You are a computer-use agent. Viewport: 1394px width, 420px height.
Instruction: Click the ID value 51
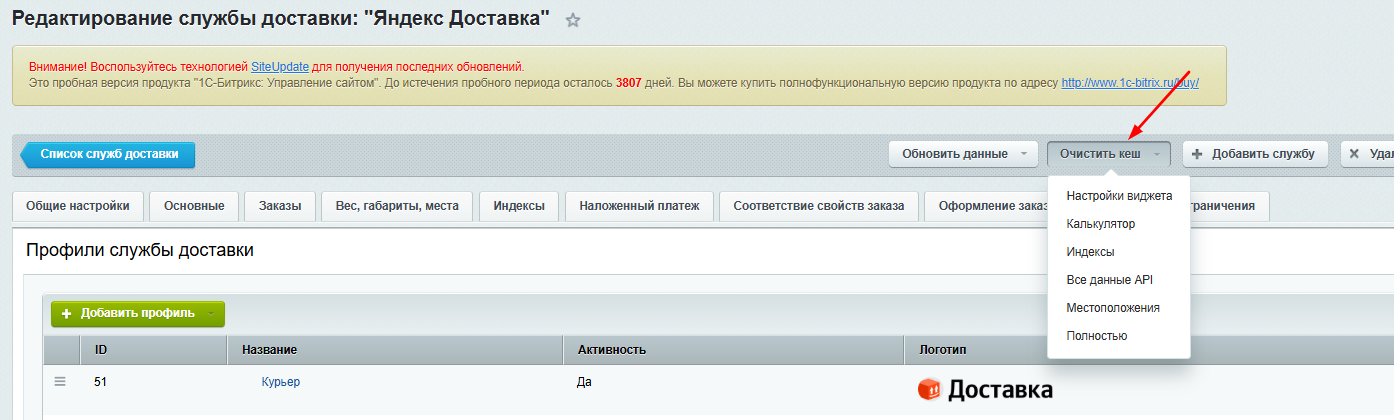click(x=101, y=382)
